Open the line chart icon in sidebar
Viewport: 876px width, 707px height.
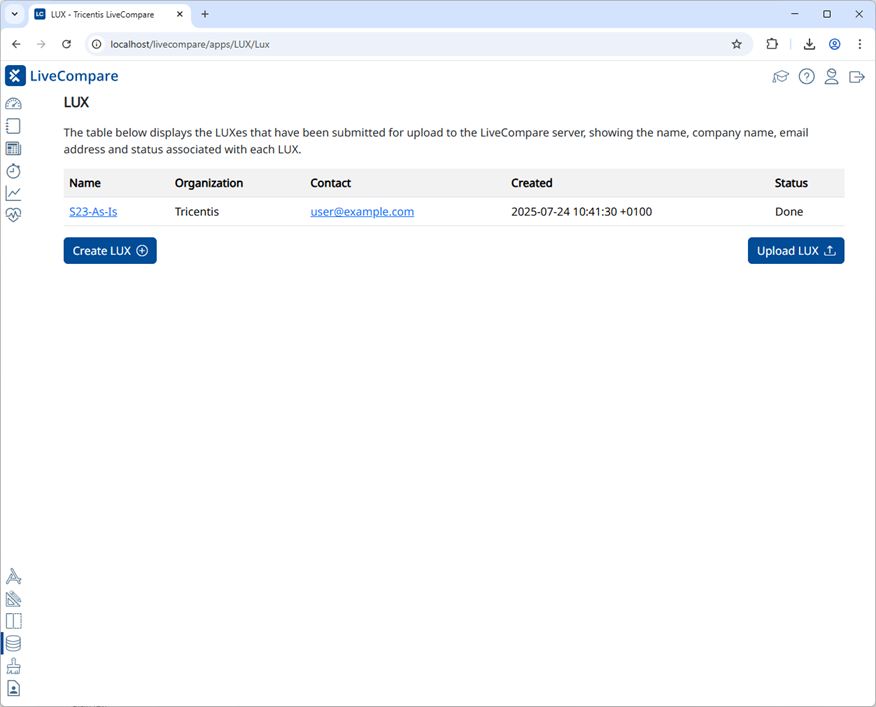(x=13, y=193)
